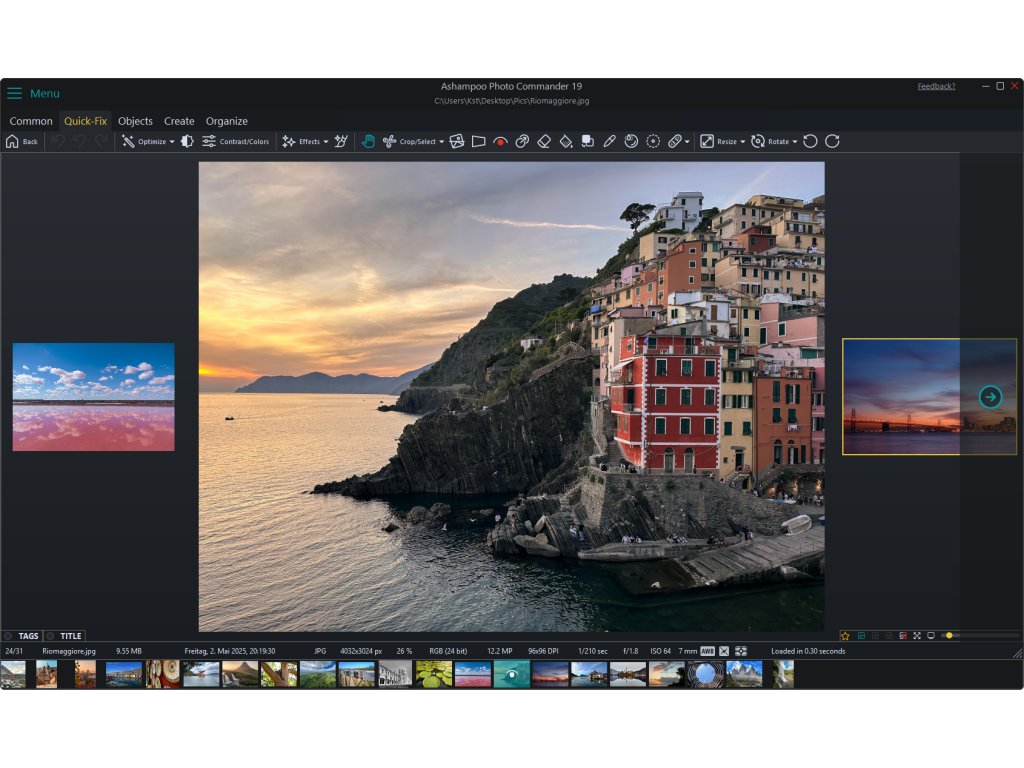Screen dimensions: 1024x768
Task: Toggle the TAGS radio option
Action: coord(8,636)
